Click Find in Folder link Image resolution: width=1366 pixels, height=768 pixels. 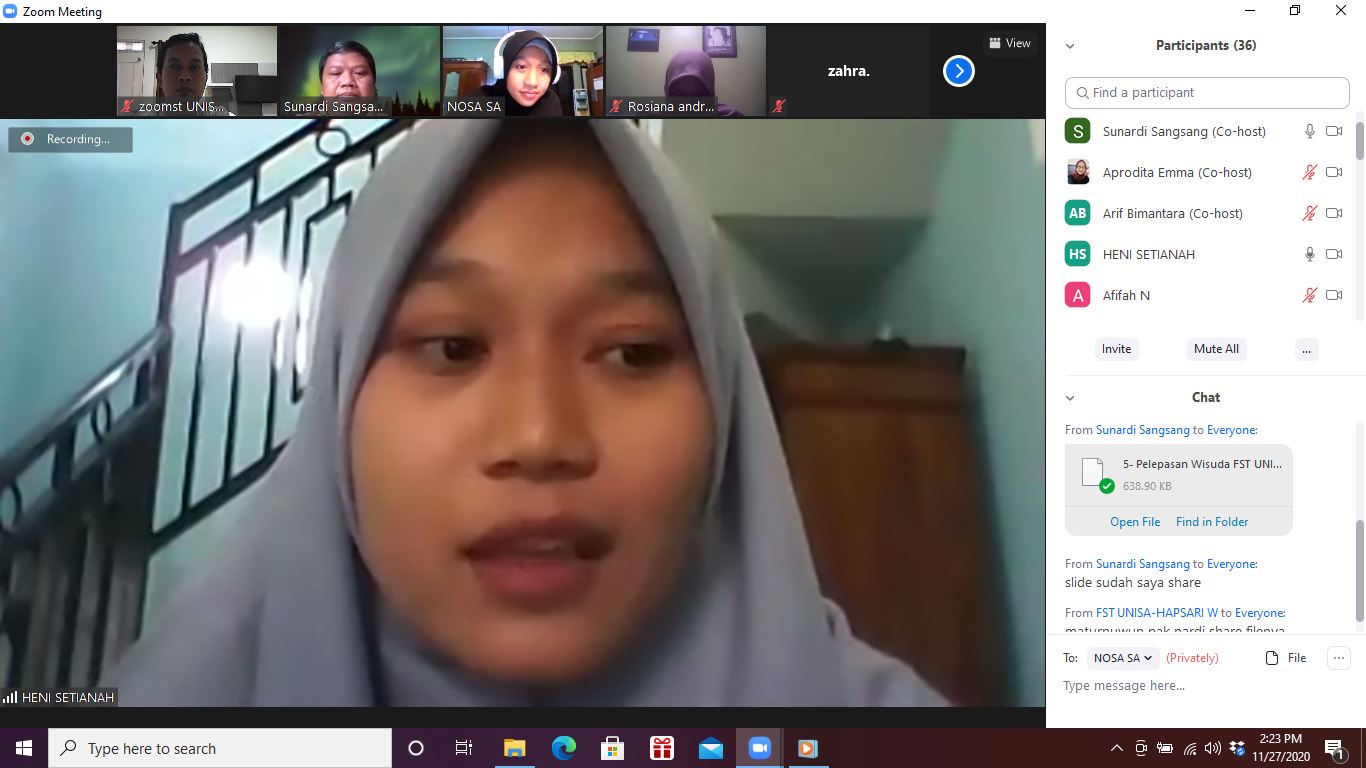tap(1212, 522)
